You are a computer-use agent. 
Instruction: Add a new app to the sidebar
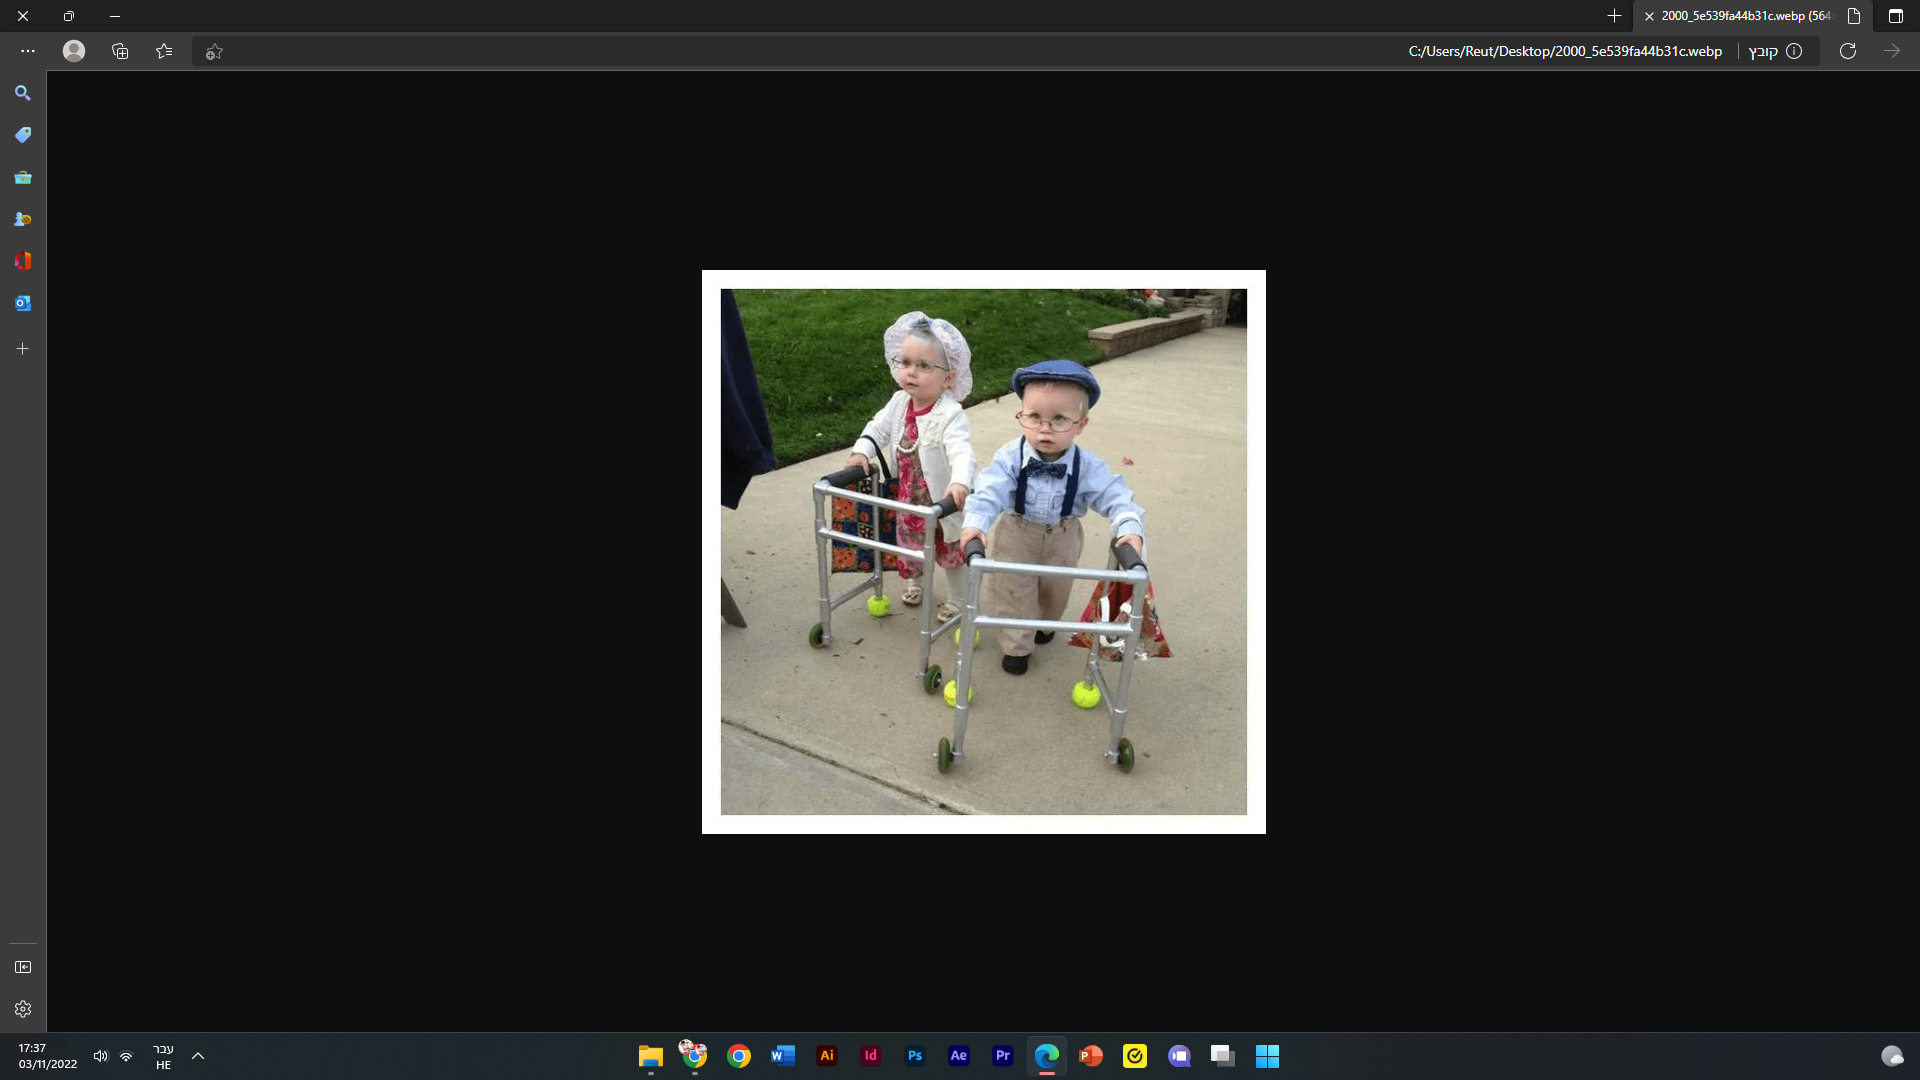23,349
